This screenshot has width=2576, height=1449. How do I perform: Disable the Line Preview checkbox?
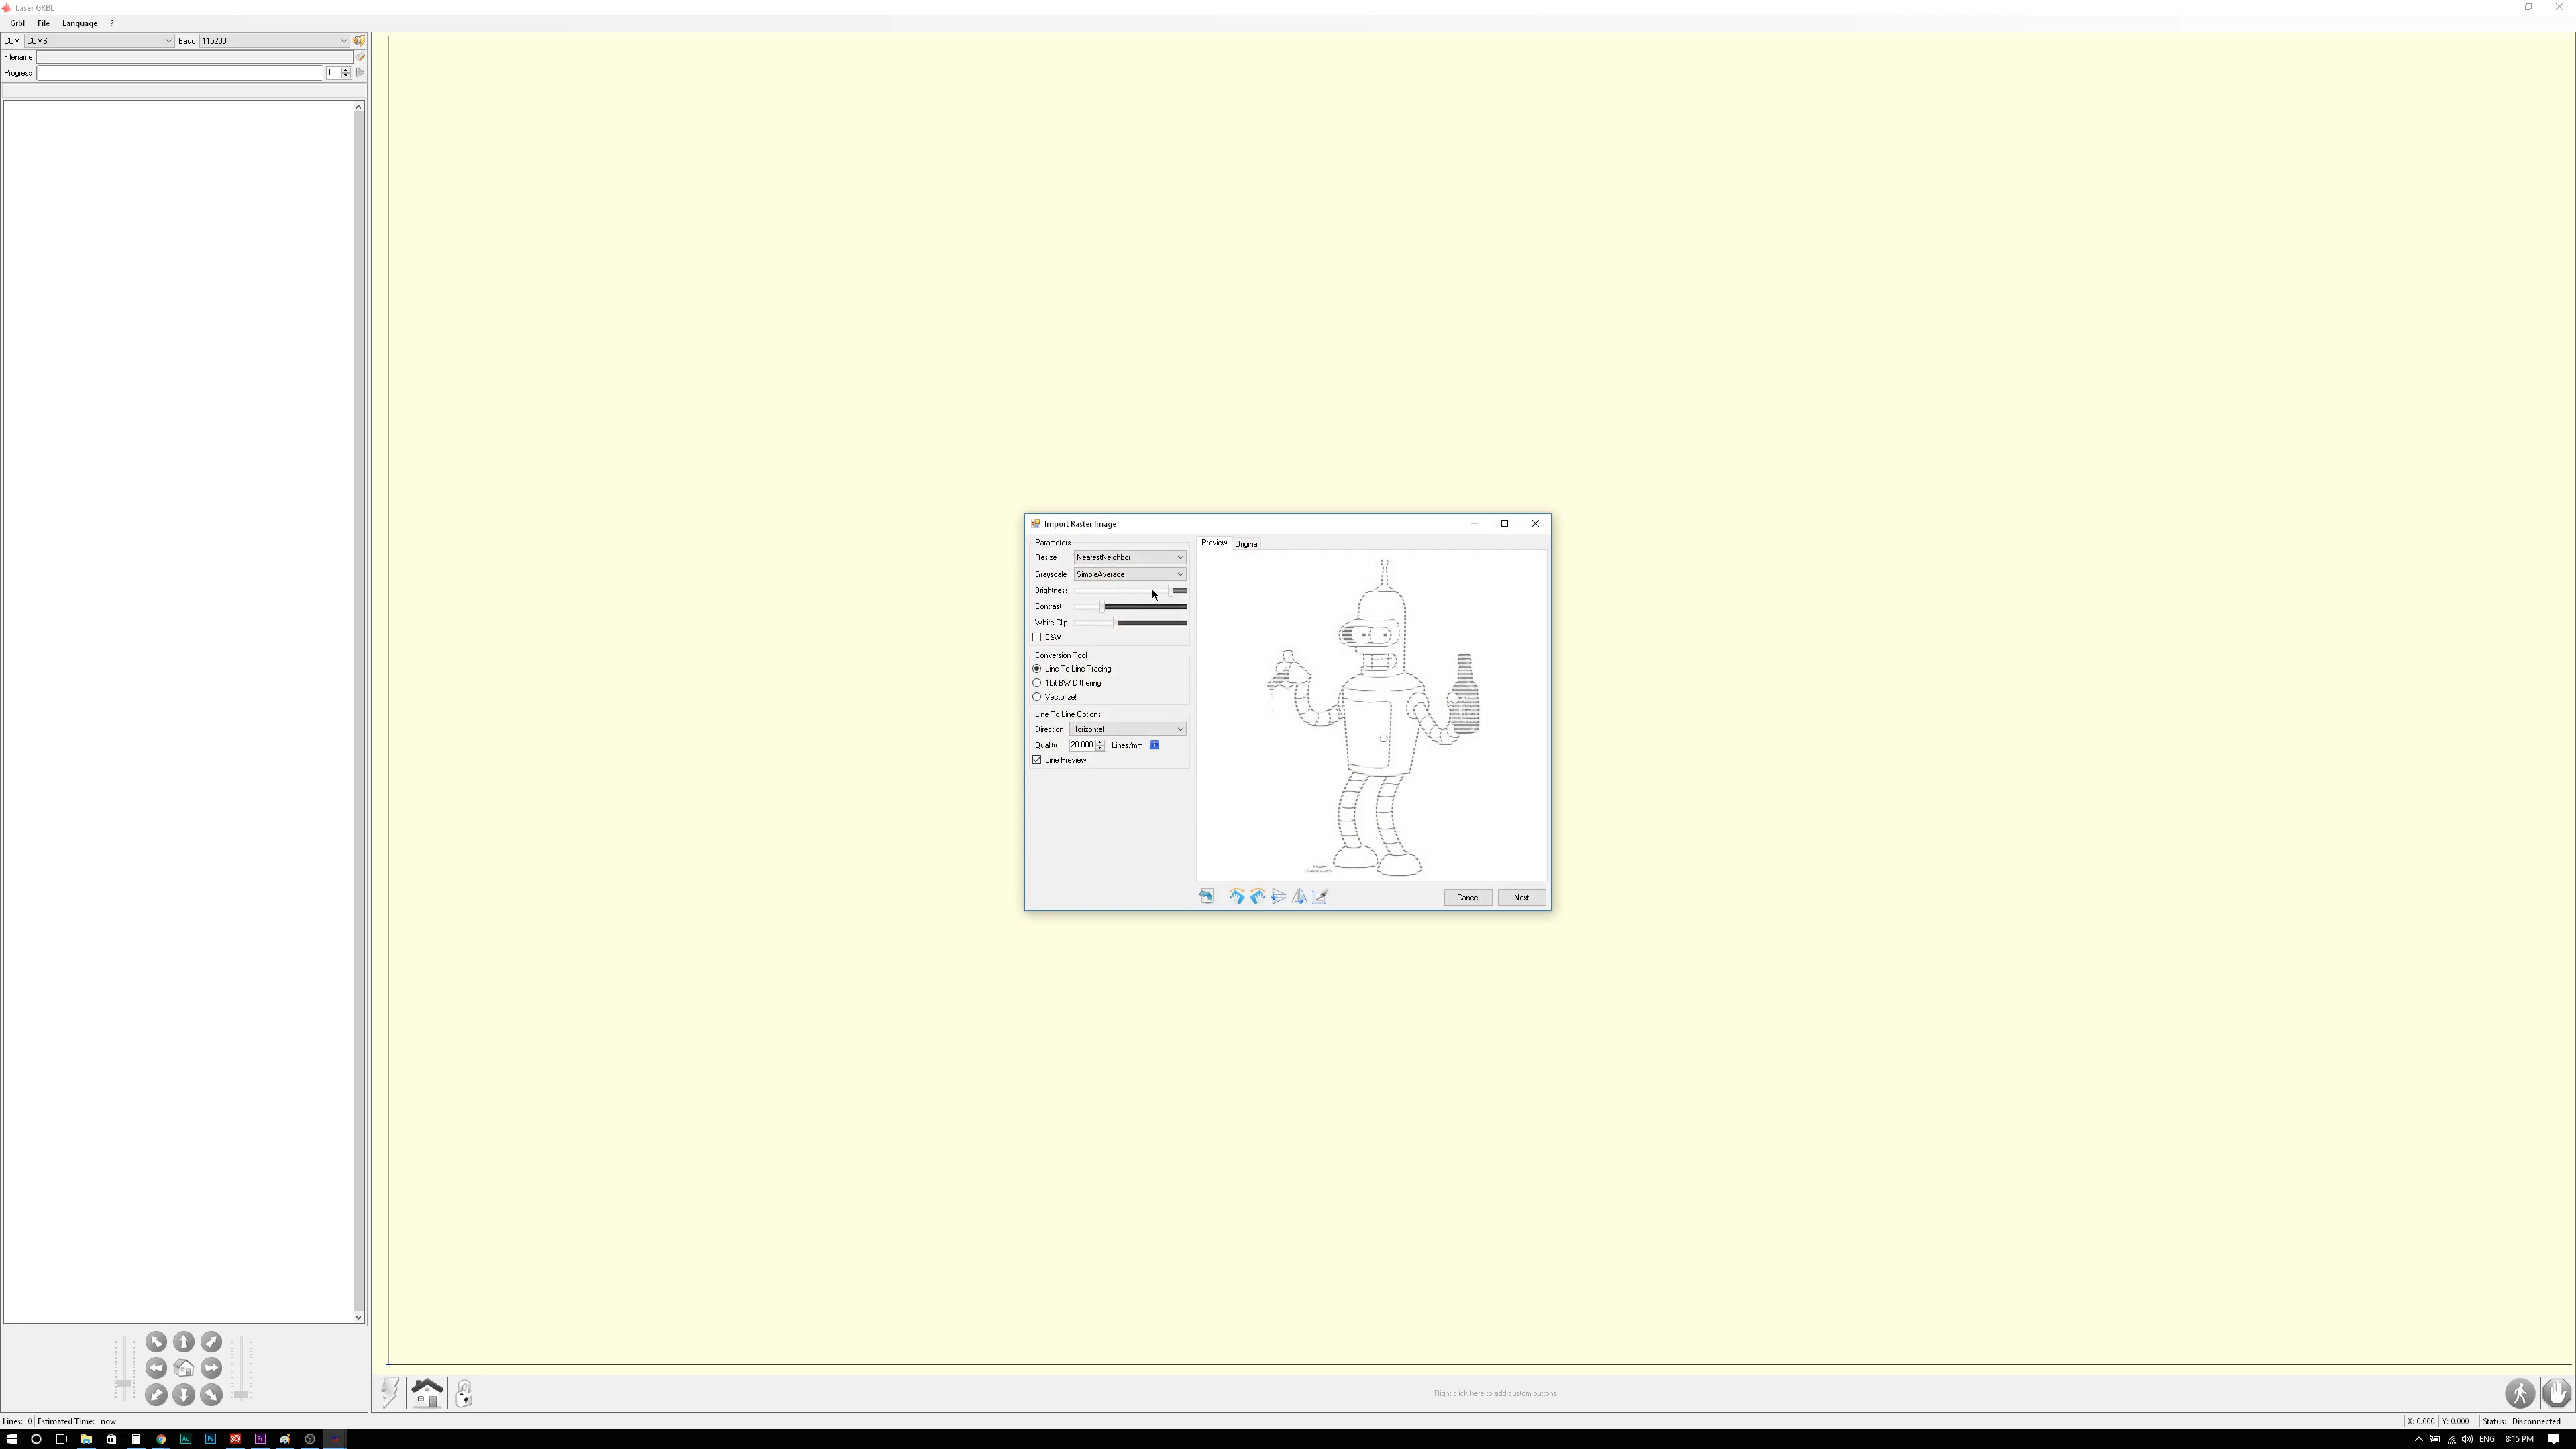tap(1038, 760)
